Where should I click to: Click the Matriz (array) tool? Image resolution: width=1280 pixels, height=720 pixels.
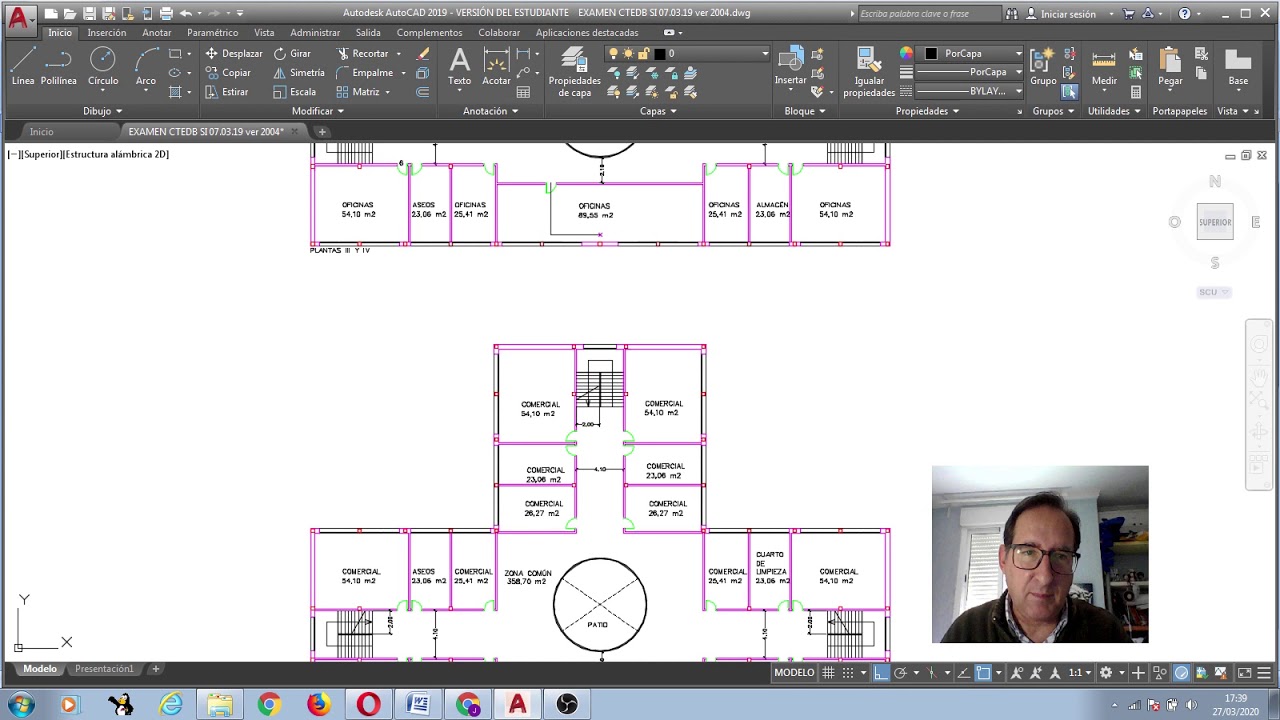pyautogui.click(x=358, y=91)
